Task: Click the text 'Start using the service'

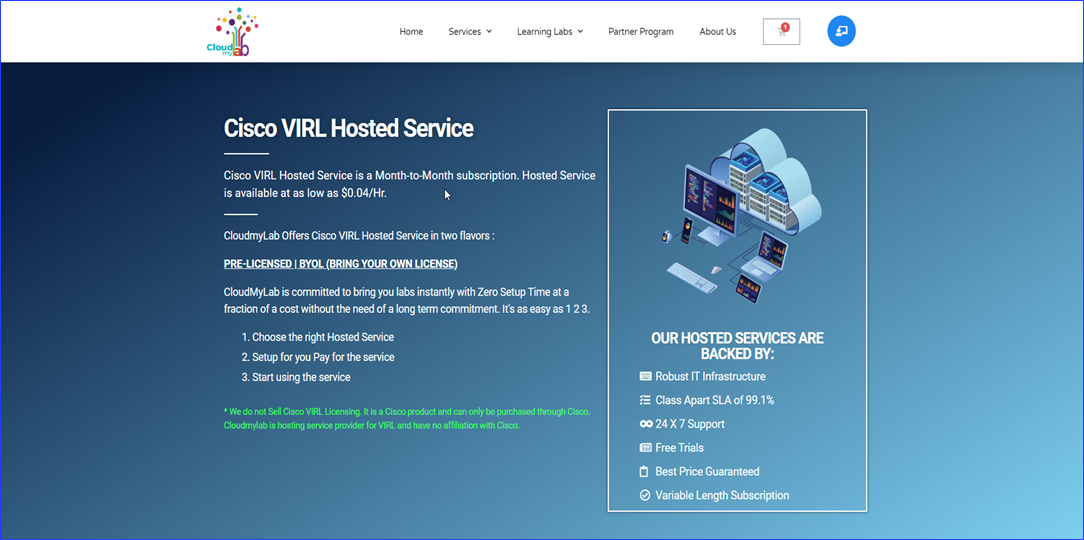Action: click(x=301, y=378)
